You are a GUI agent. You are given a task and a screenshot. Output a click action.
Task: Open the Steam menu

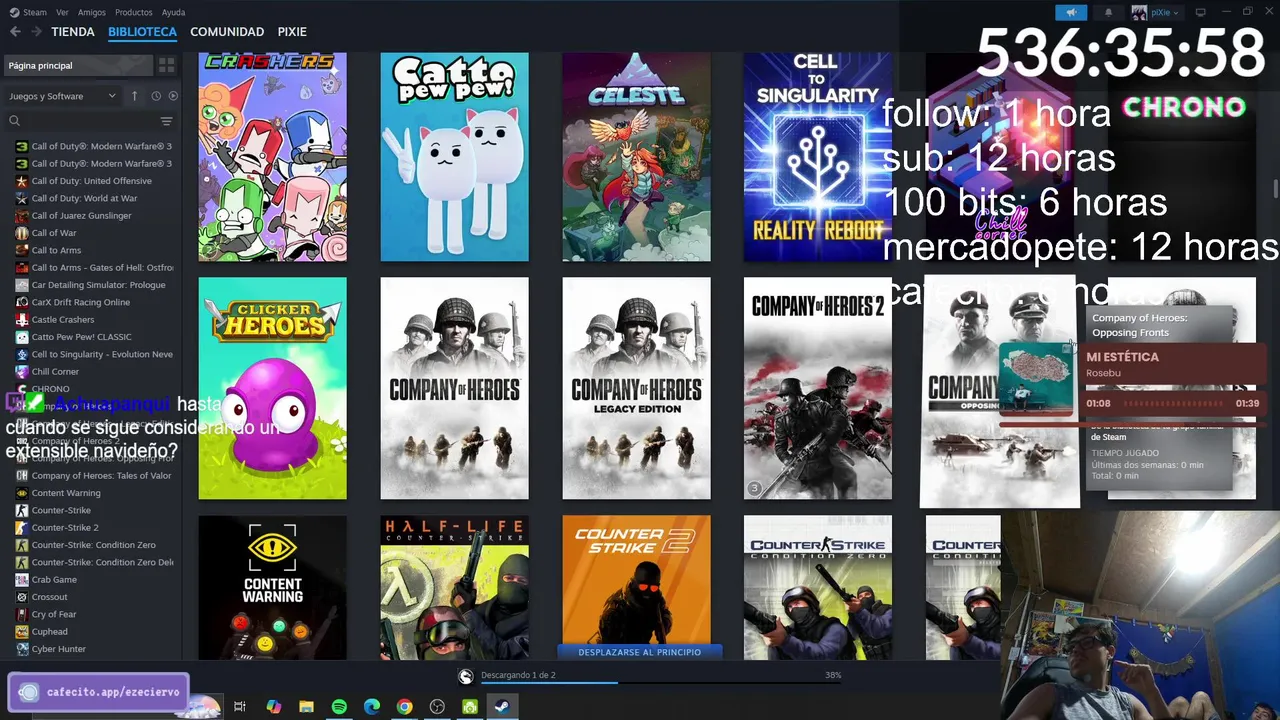coord(28,12)
